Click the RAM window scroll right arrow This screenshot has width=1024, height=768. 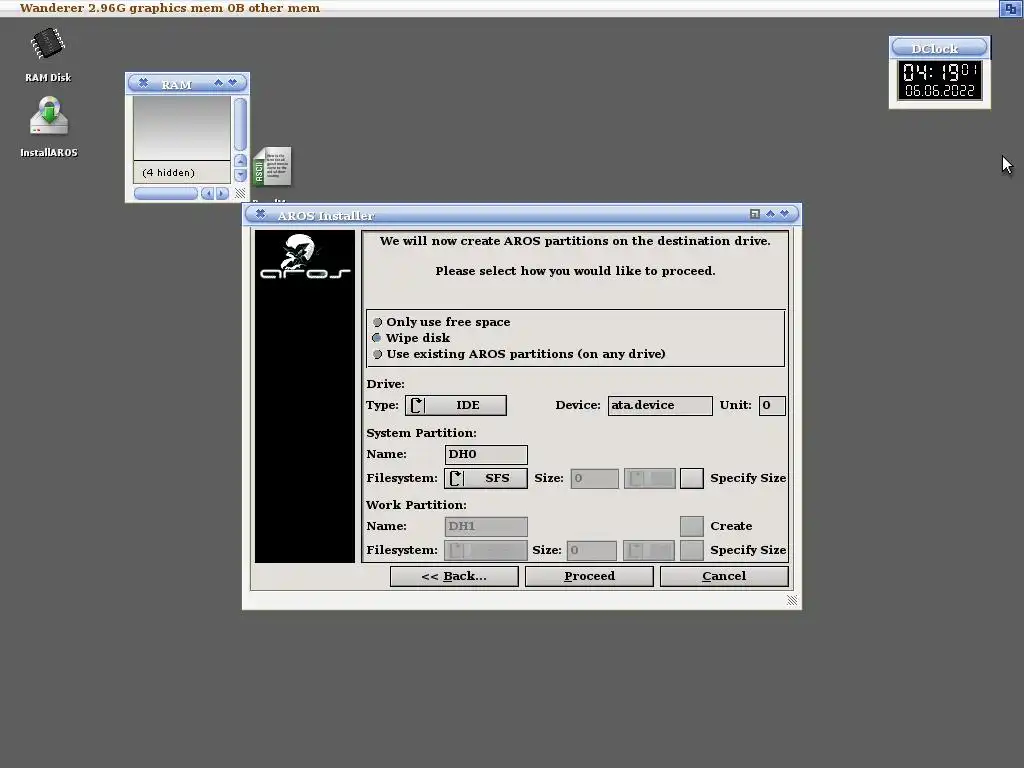[x=222, y=193]
